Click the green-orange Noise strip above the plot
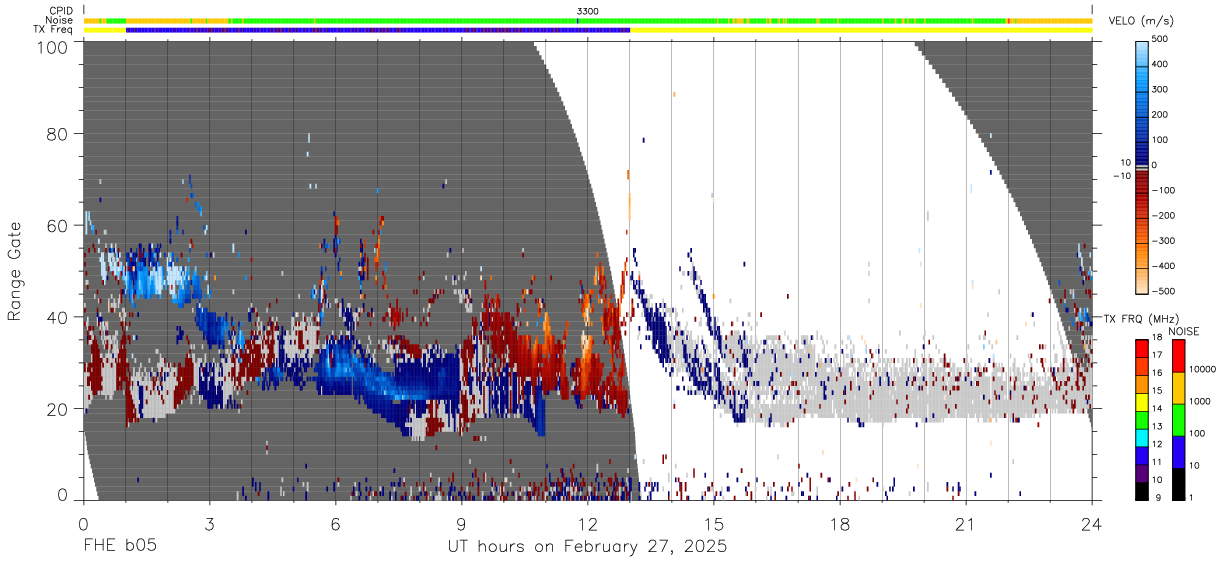The image size is (1228, 567). [588, 20]
